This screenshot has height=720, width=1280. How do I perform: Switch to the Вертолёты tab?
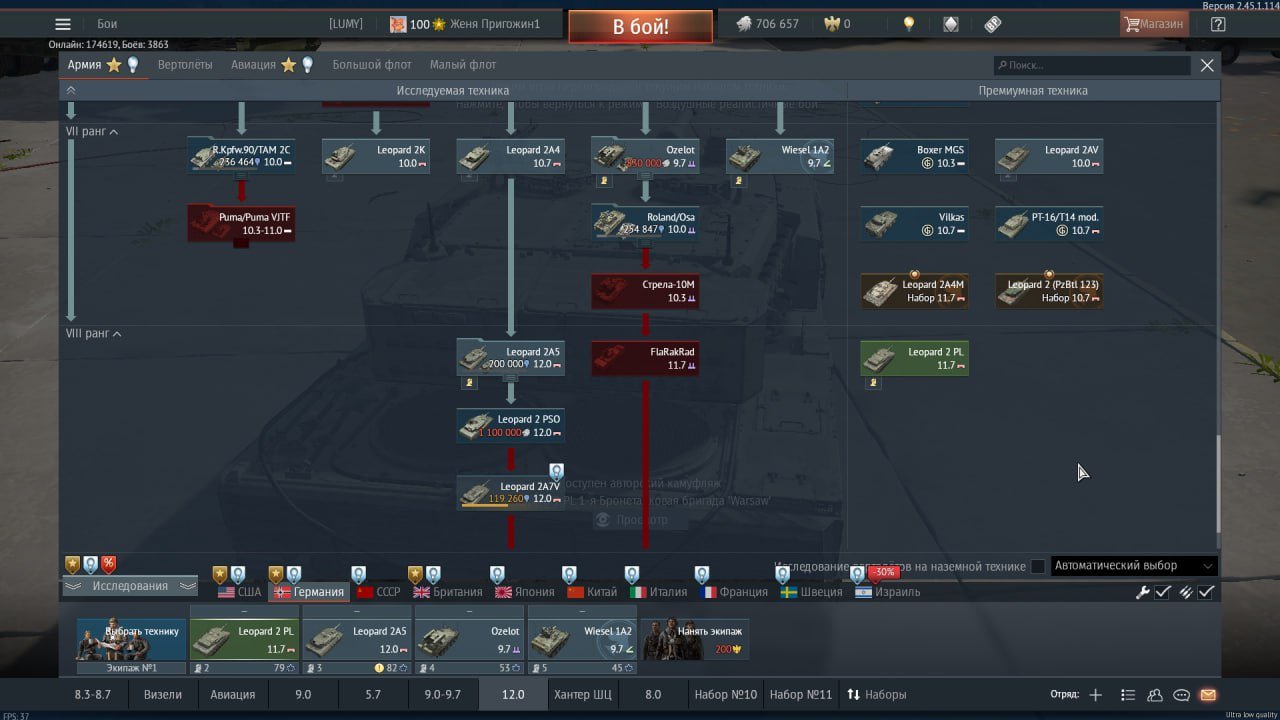click(x=185, y=65)
